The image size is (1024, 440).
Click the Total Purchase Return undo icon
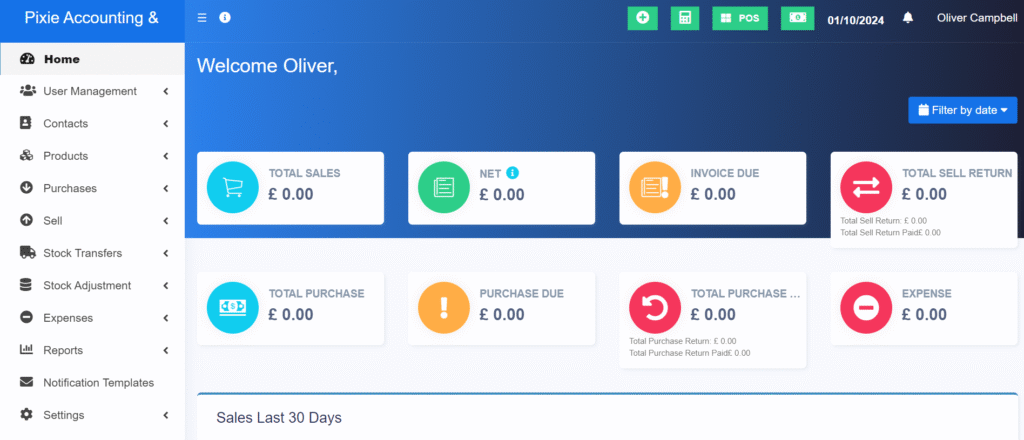coord(655,308)
